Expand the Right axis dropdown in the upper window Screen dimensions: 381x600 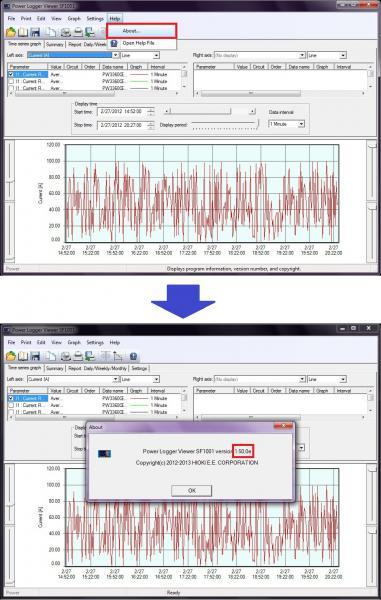click(302, 55)
